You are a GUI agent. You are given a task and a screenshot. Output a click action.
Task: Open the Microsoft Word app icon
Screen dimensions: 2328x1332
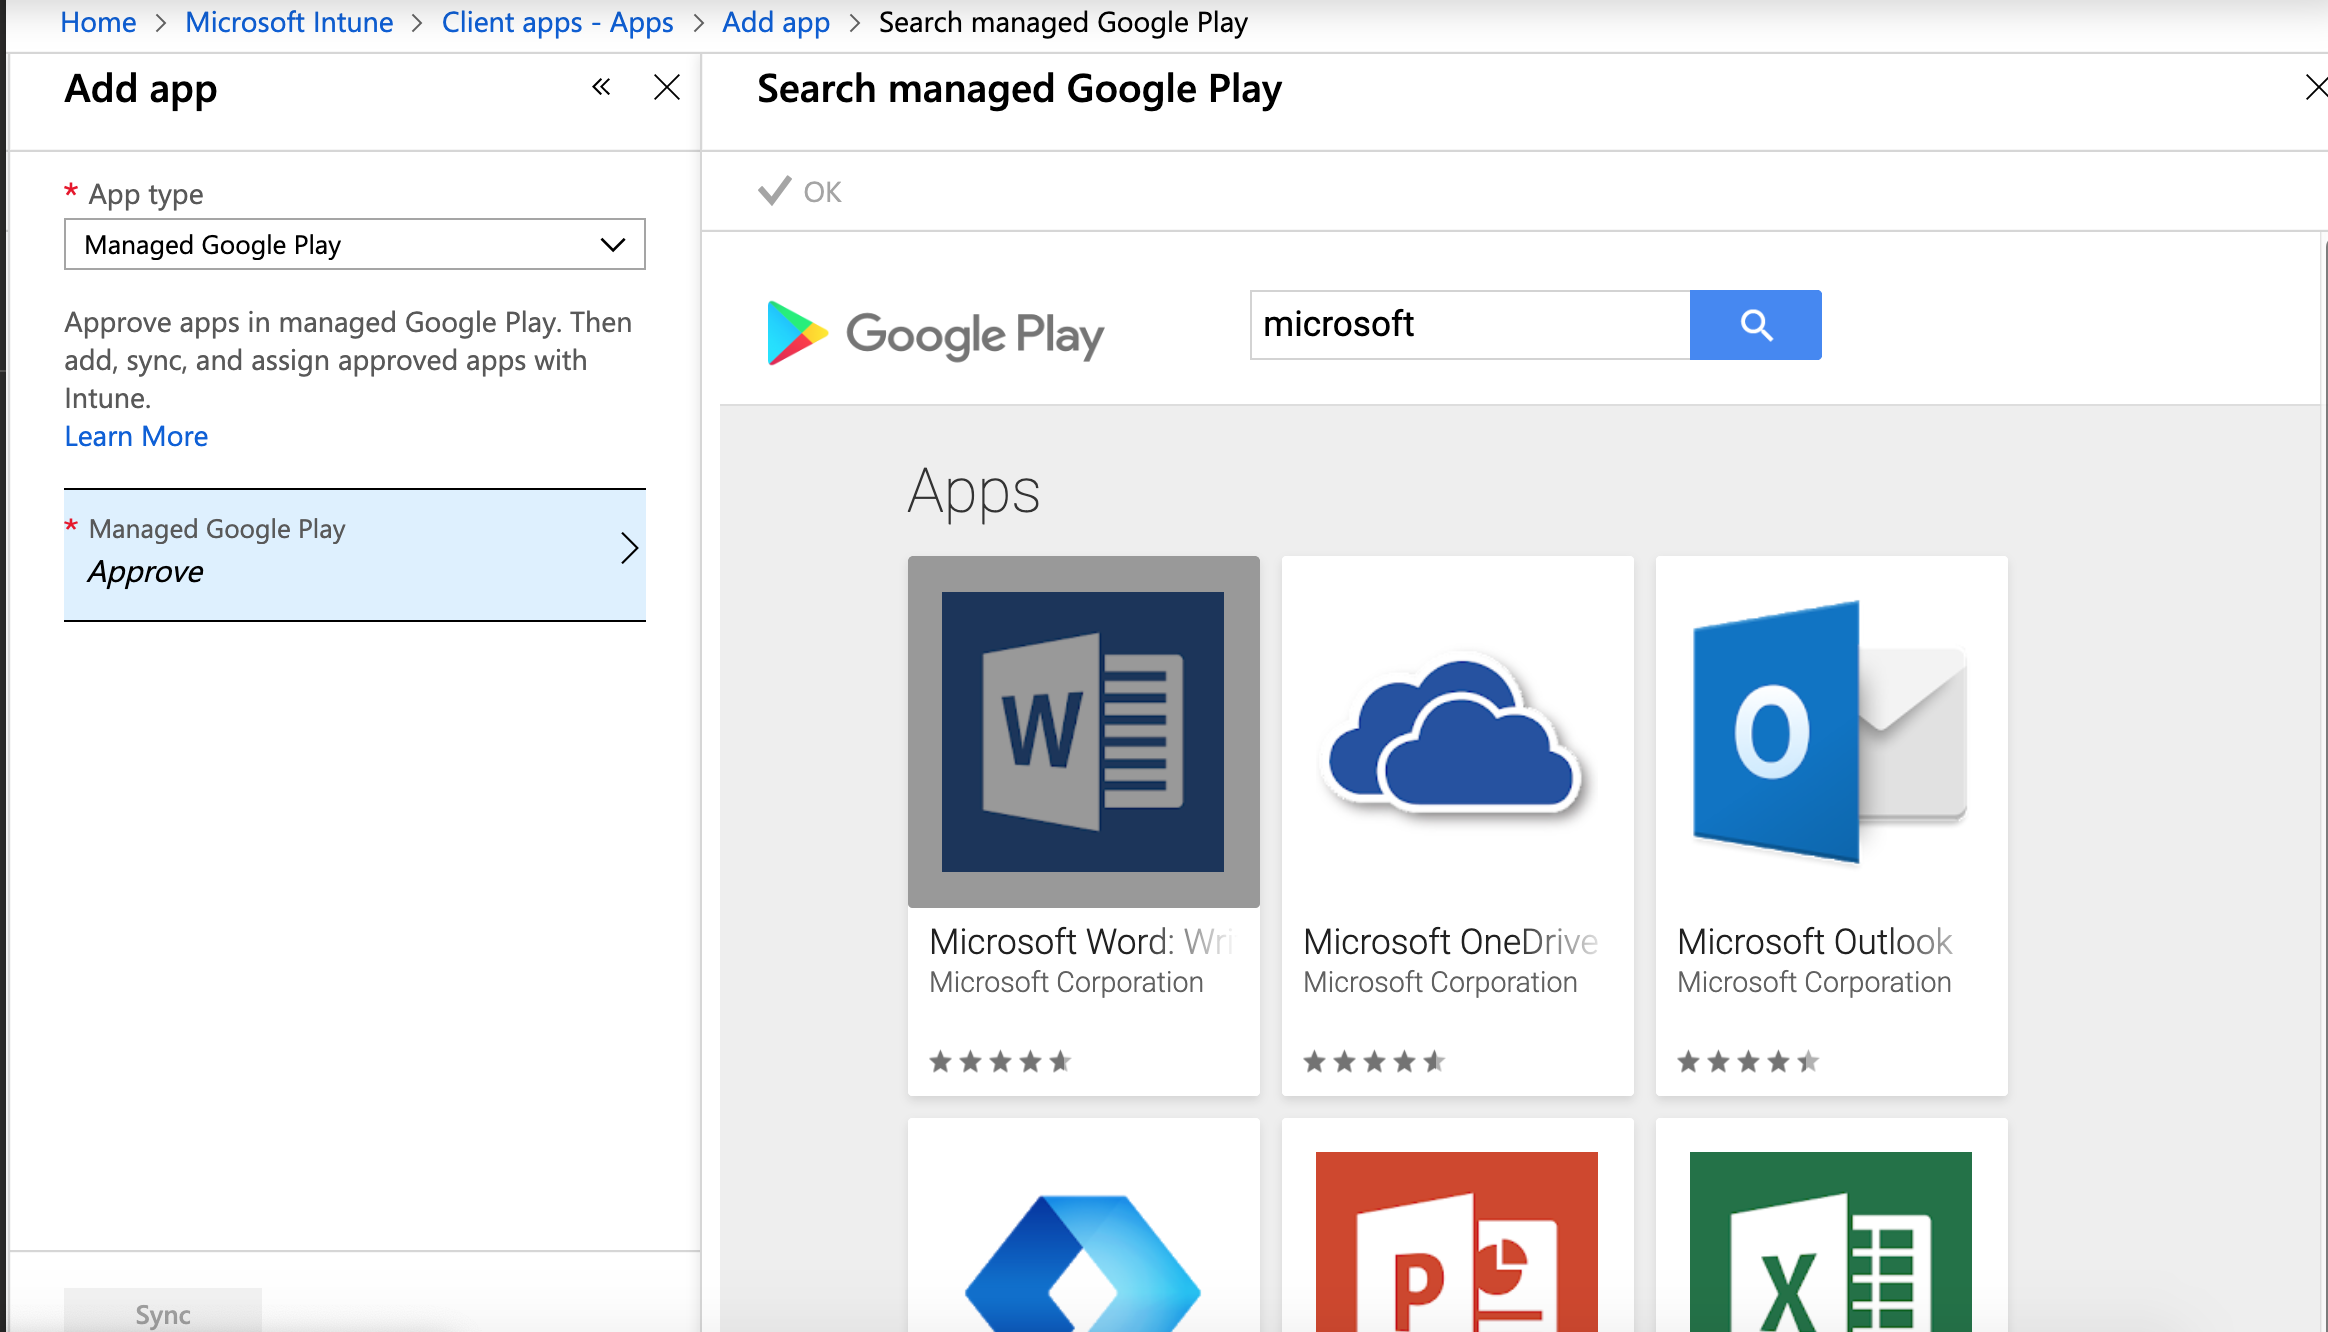tap(1083, 732)
